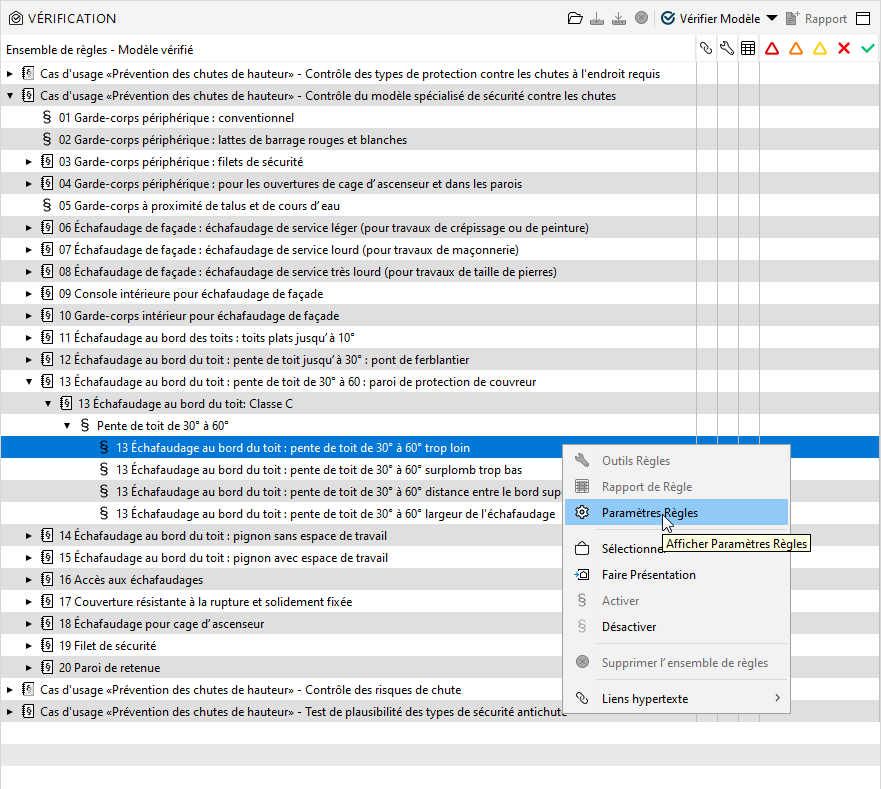Toggle the yellow triangle low severity filter
This screenshot has height=789, width=881.
coord(820,49)
